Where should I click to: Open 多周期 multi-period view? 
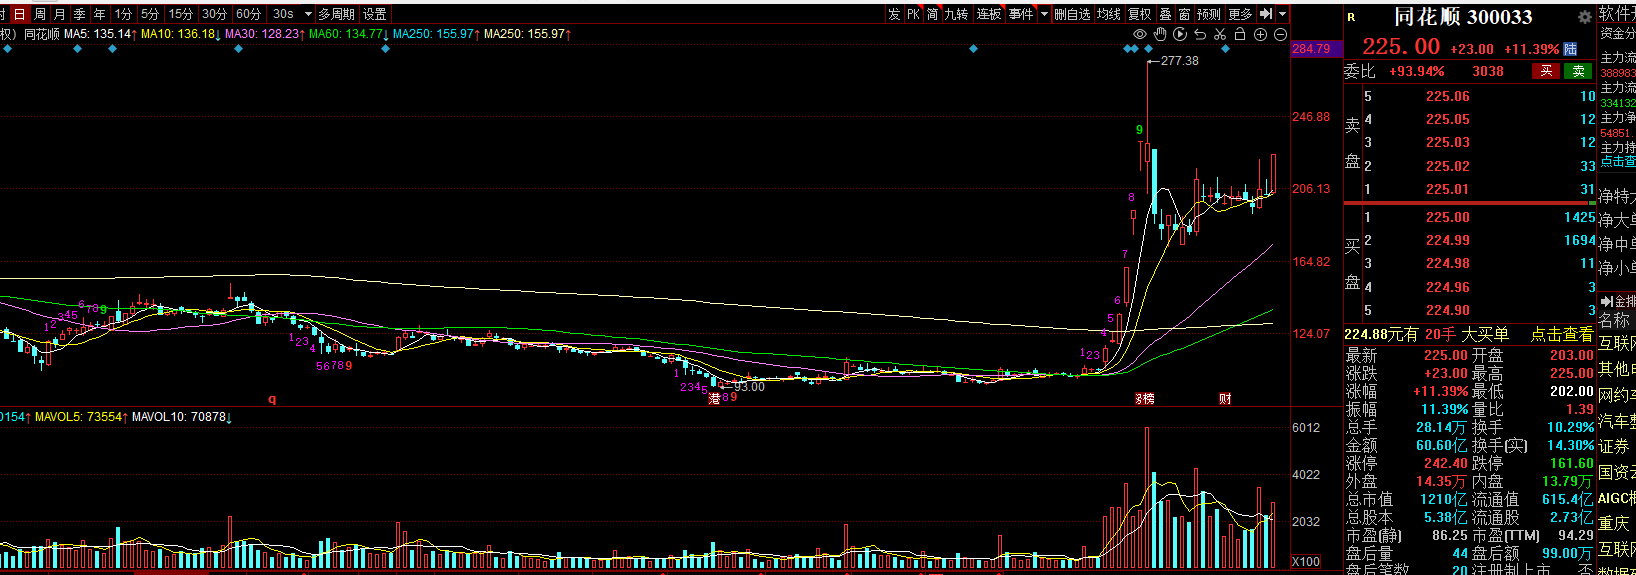click(x=337, y=14)
